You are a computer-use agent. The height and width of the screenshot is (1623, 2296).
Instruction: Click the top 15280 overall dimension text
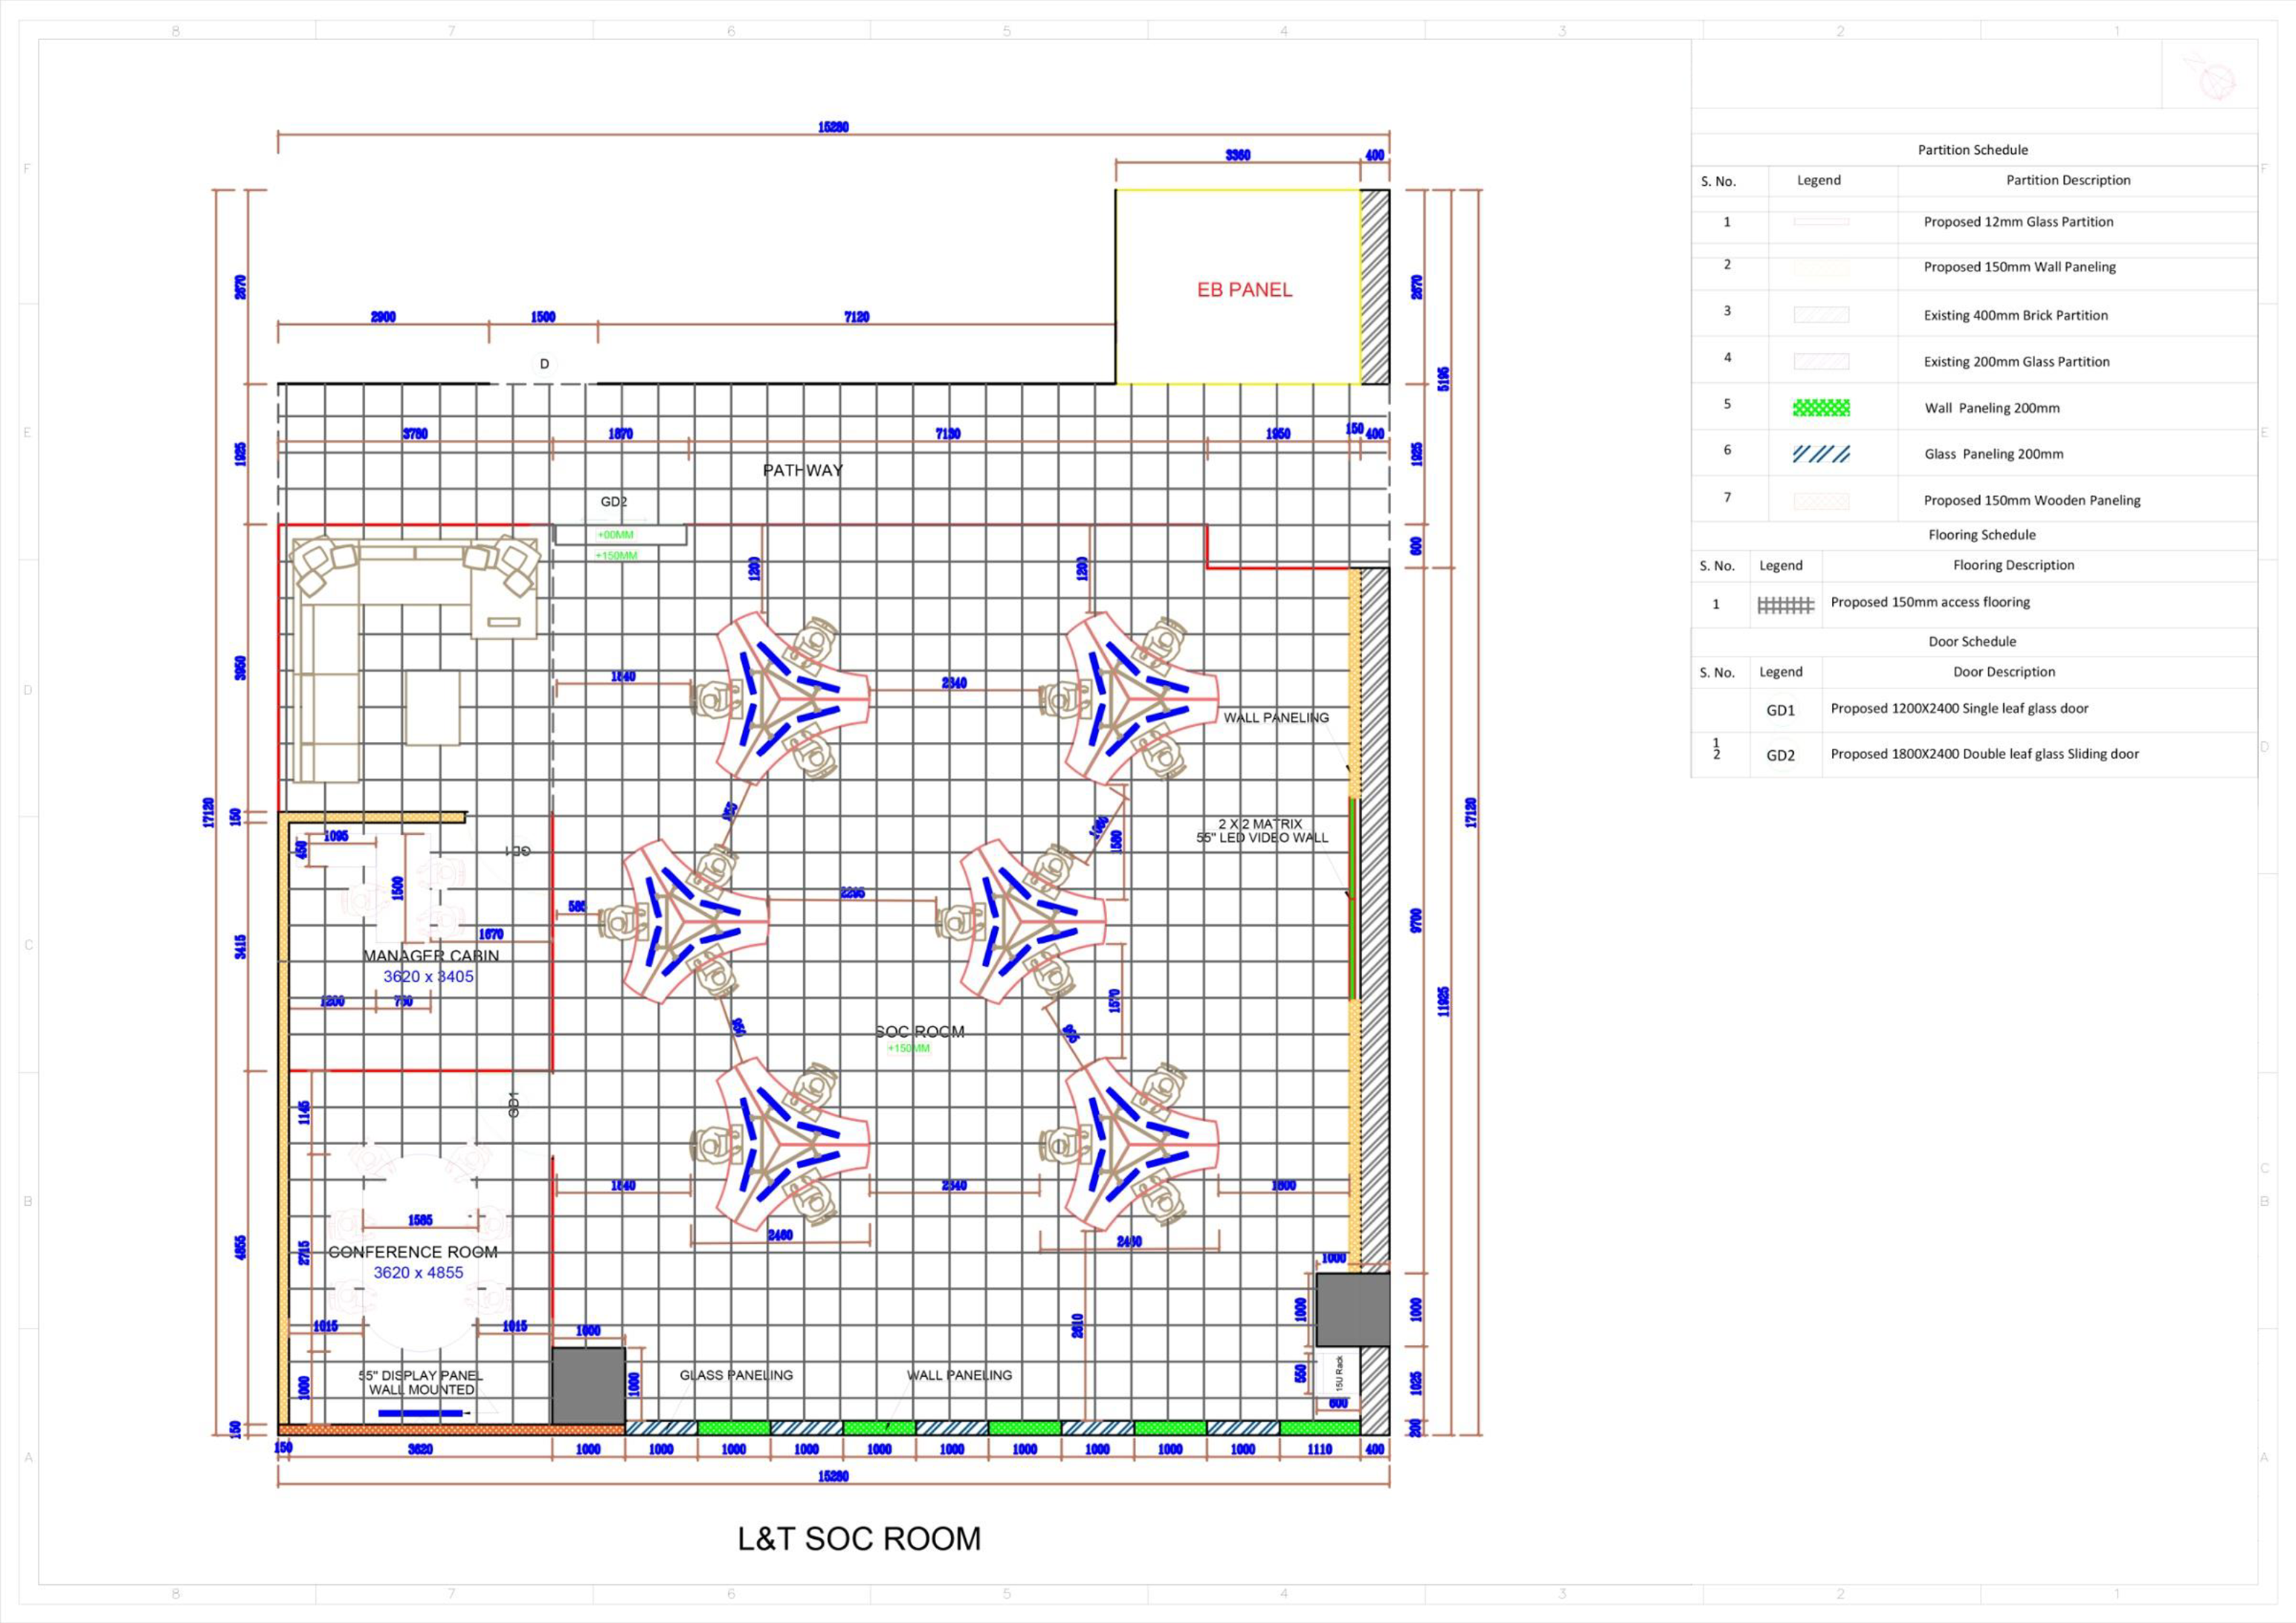point(833,127)
